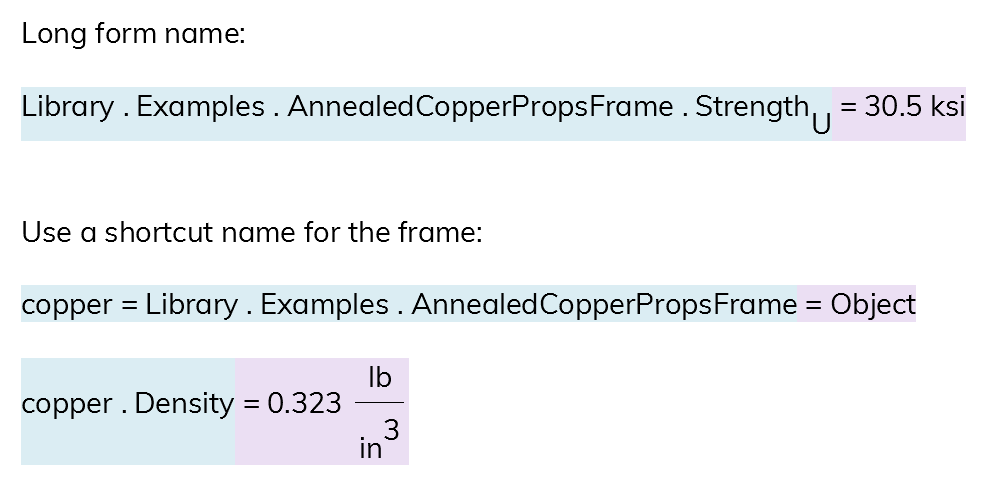Click 'AnnealedCopperPropsFrame' in the first expression
Screen dimensions: 998x497
(480, 107)
